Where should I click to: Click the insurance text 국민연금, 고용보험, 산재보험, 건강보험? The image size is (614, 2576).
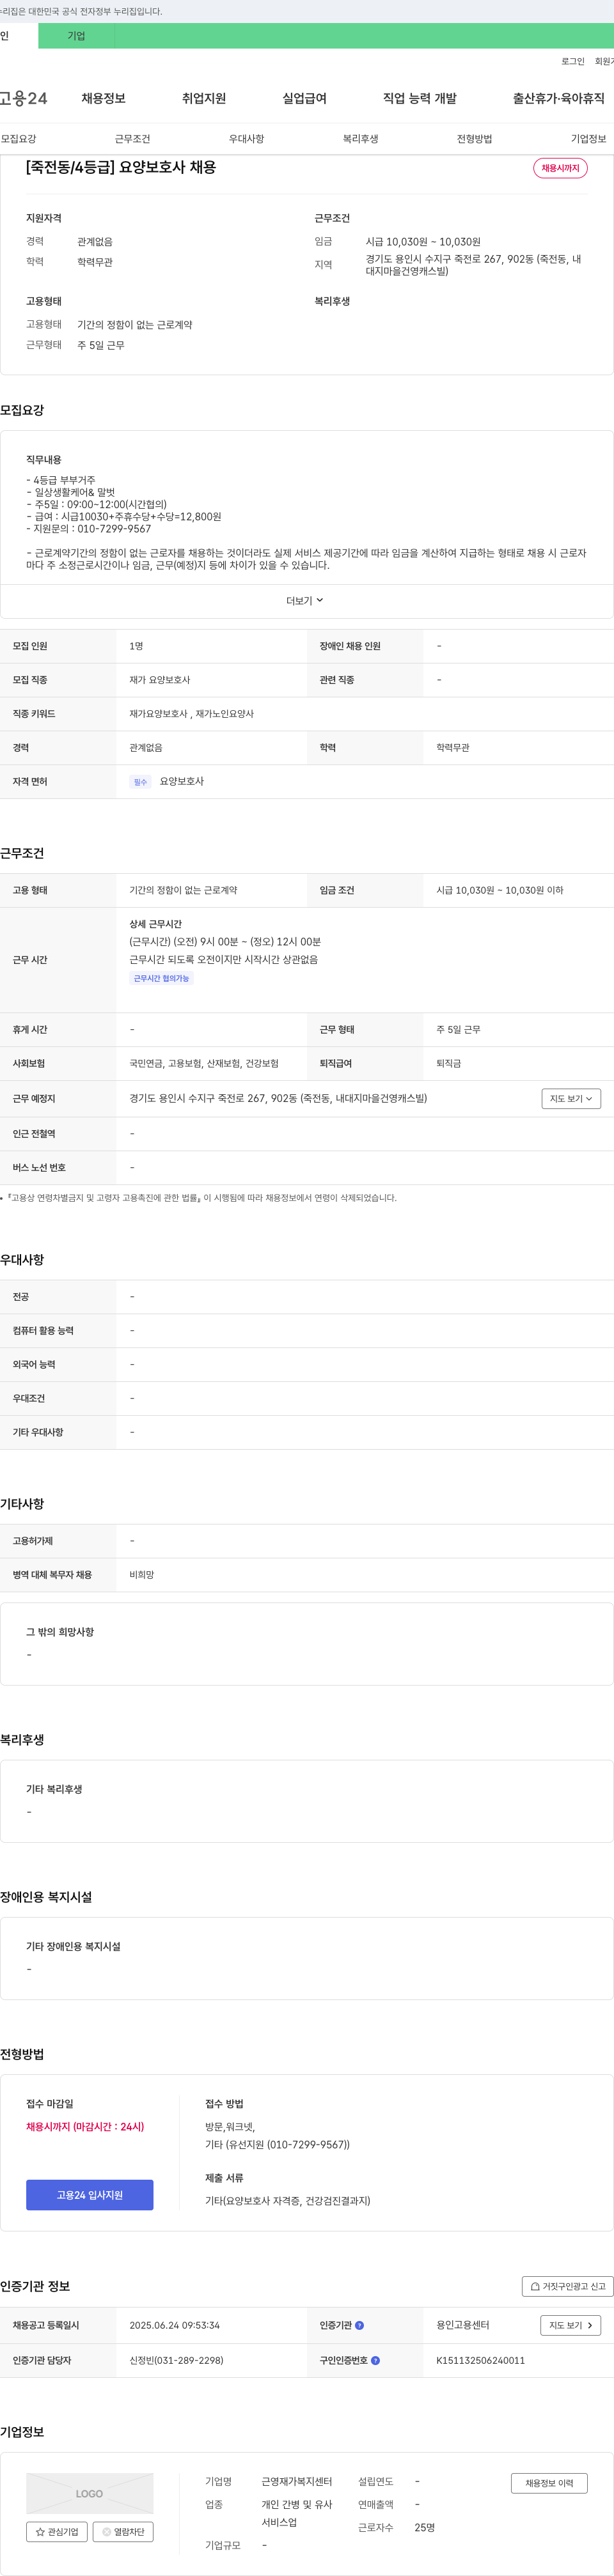point(204,1064)
